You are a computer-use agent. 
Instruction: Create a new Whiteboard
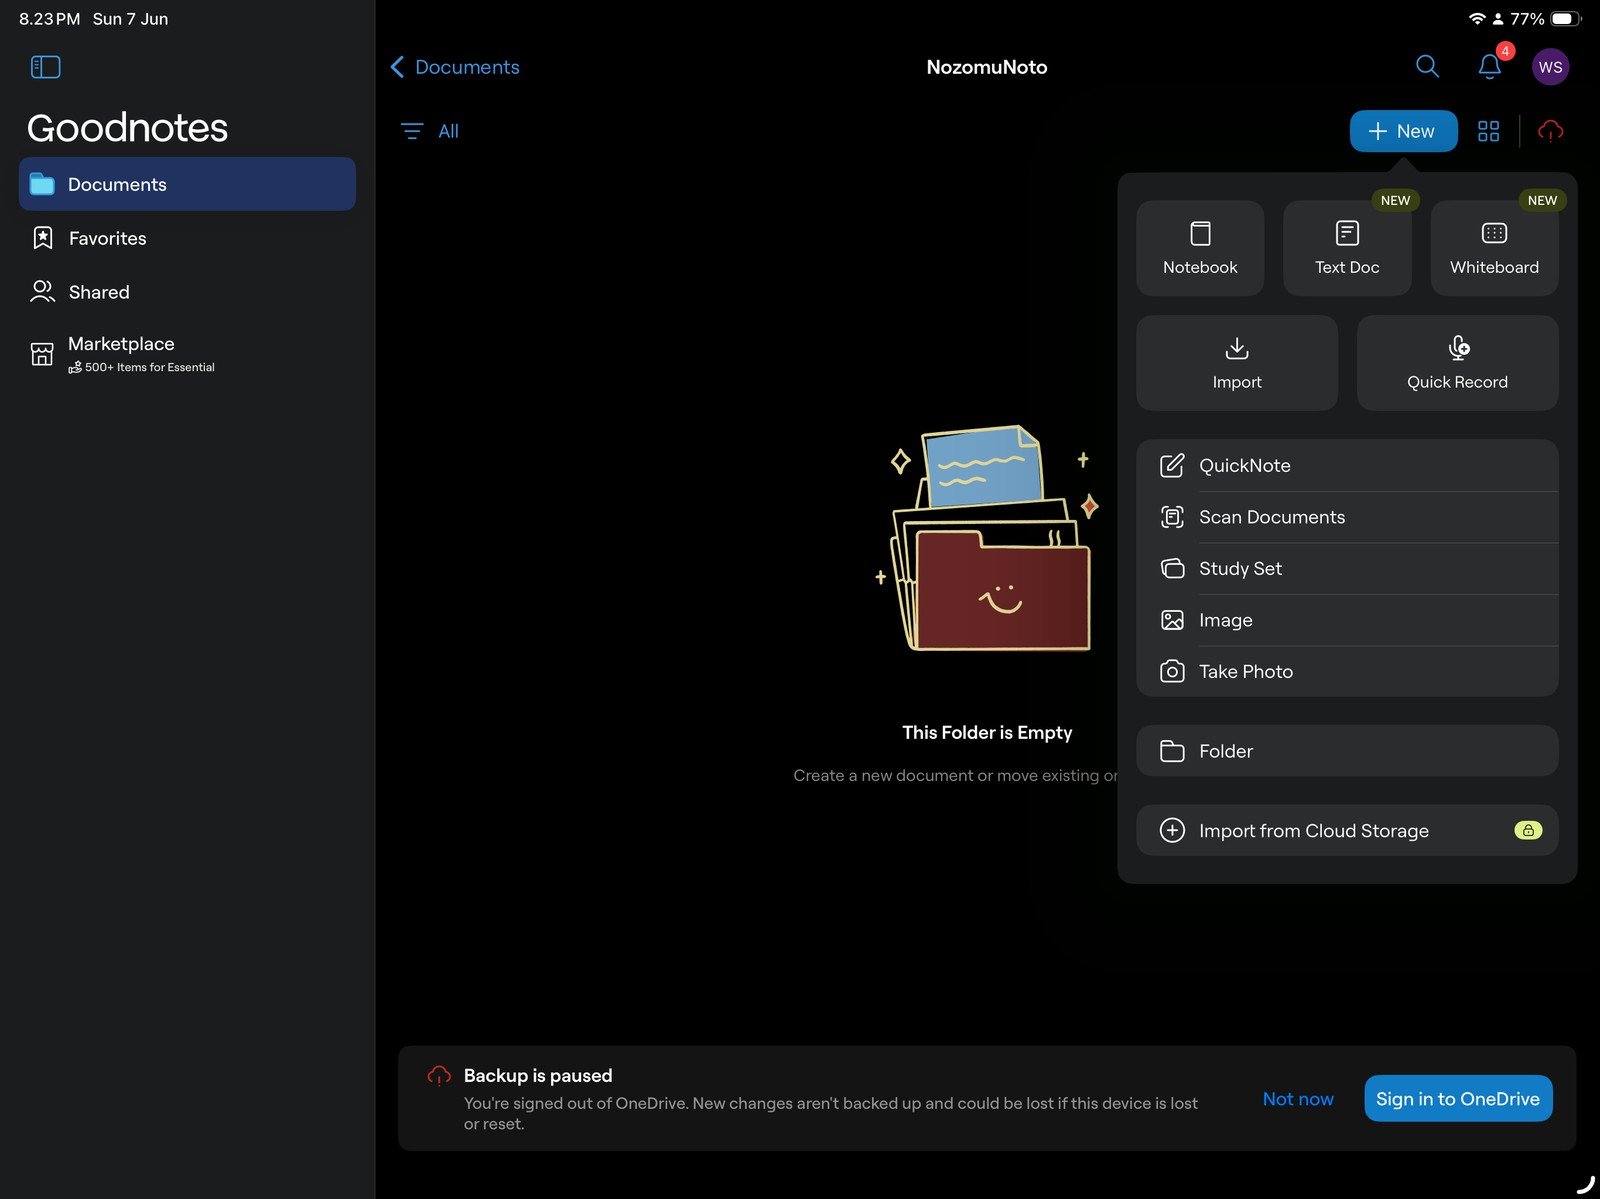(1494, 248)
